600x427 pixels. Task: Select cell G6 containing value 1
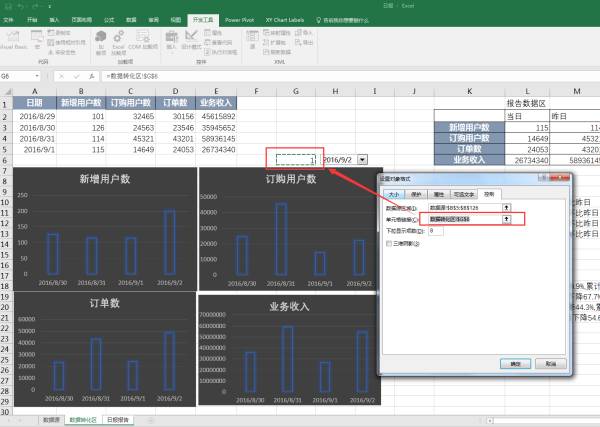point(296,160)
